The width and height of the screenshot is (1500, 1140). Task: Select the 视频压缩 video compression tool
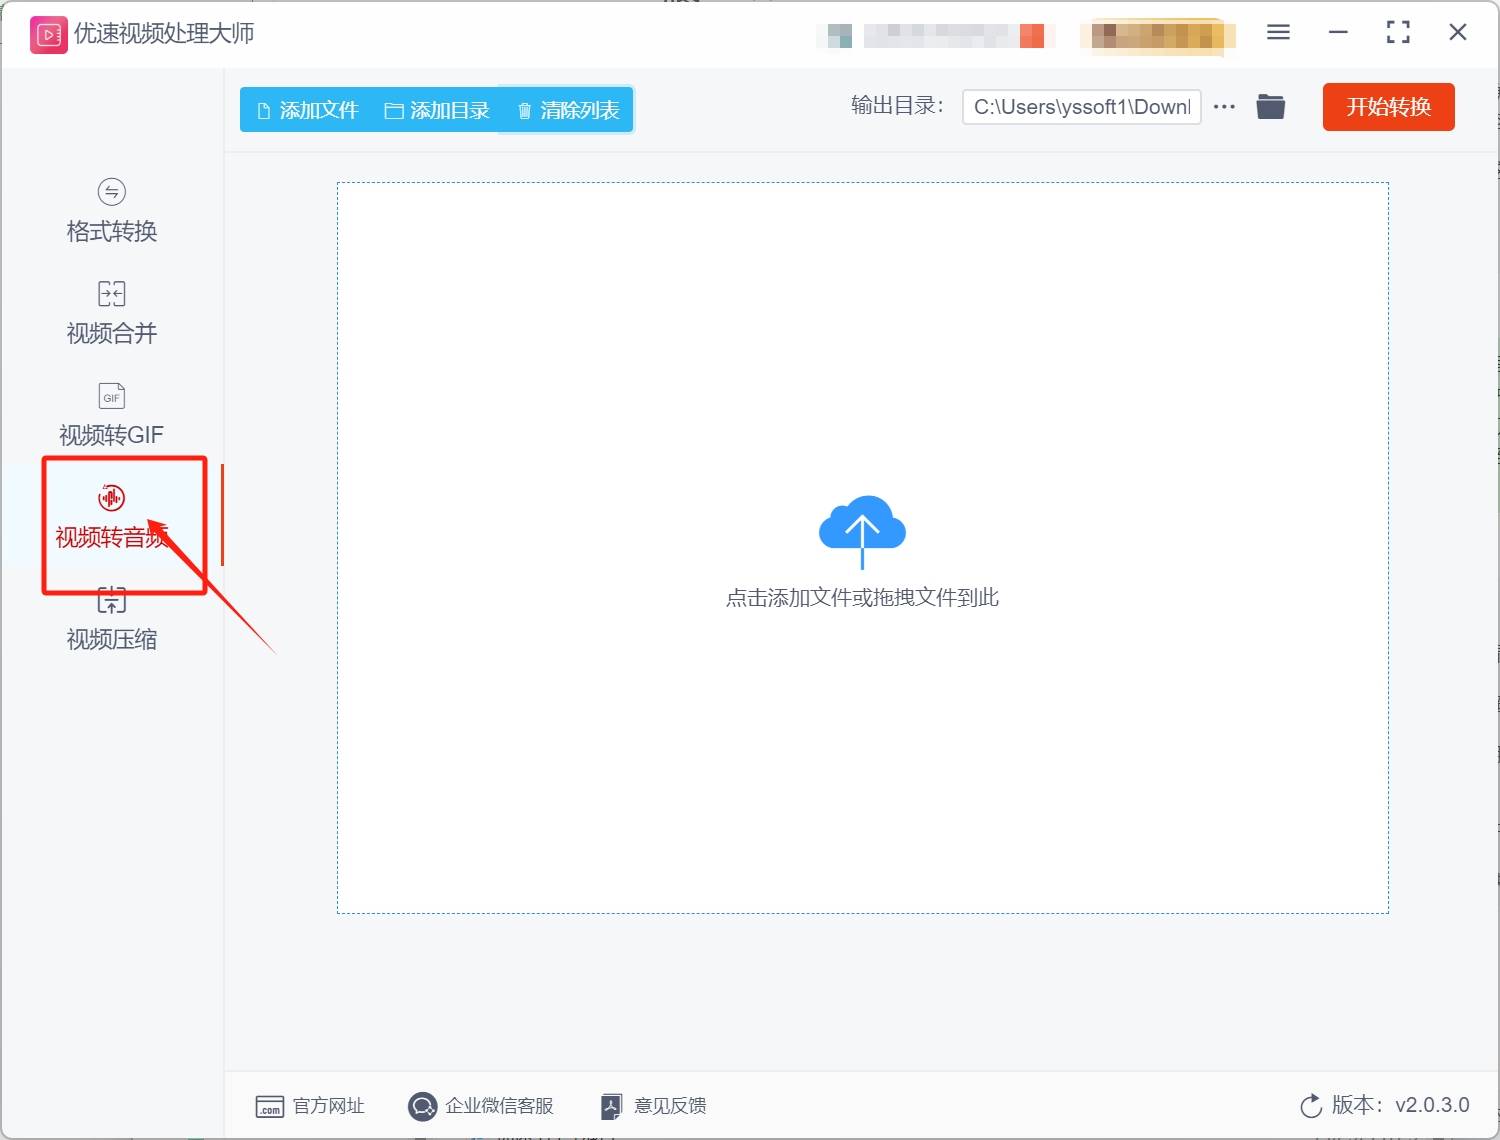(x=110, y=619)
